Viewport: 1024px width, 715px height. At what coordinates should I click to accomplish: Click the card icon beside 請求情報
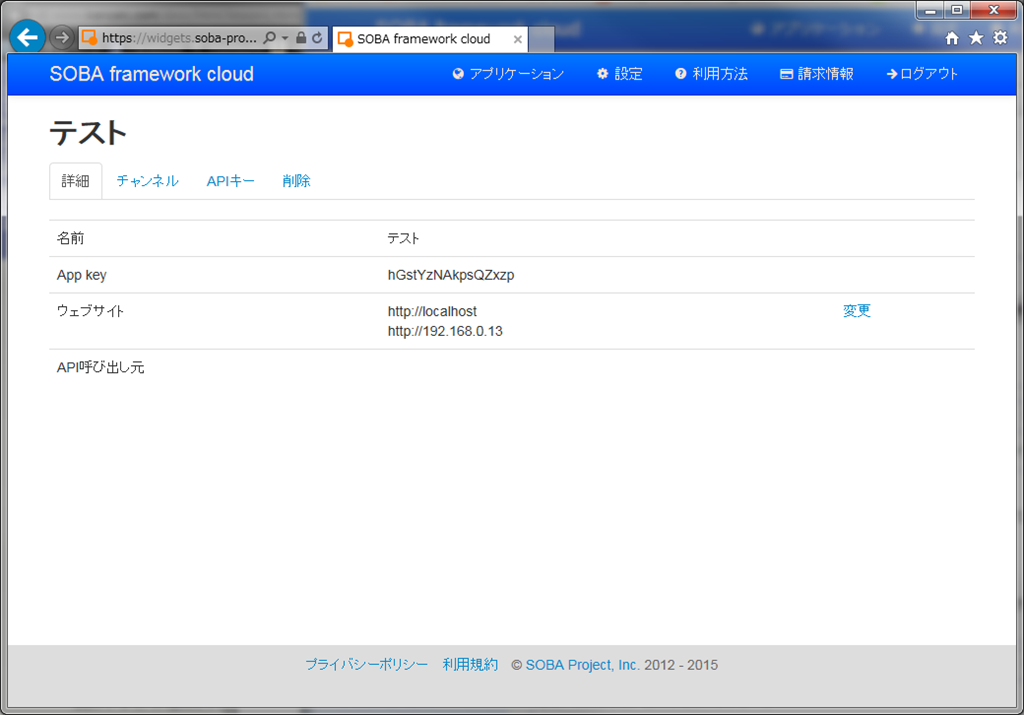786,74
